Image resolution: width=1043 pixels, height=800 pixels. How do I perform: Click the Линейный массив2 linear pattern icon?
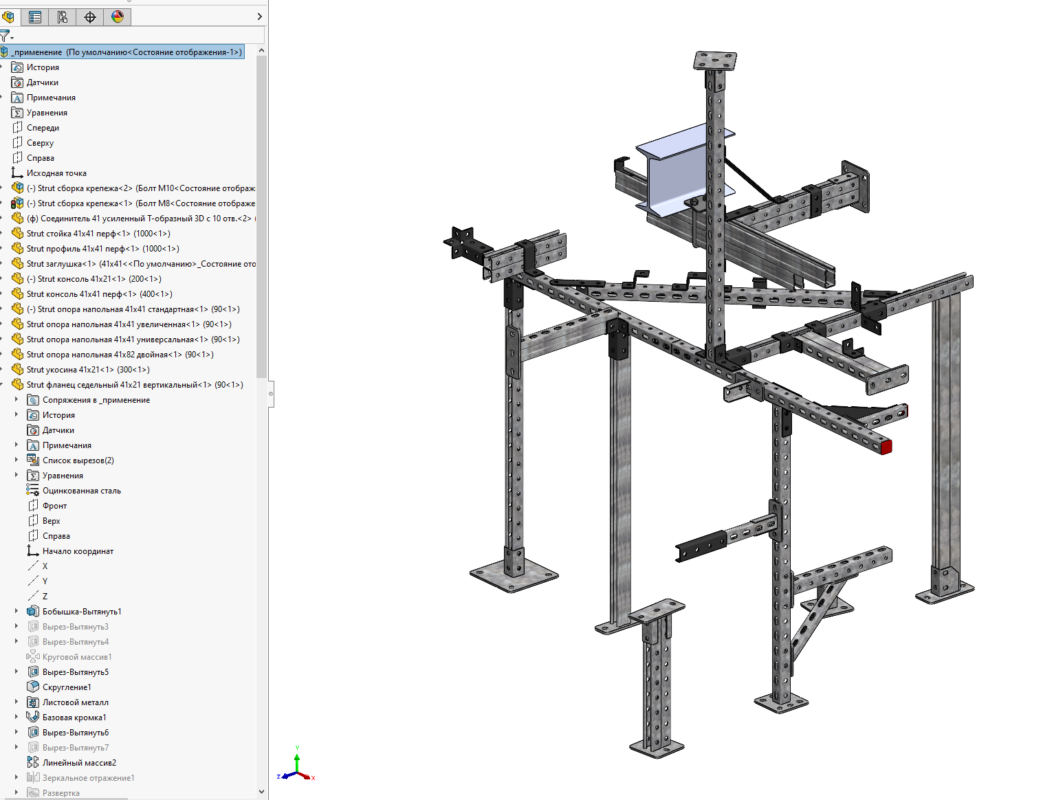33,763
